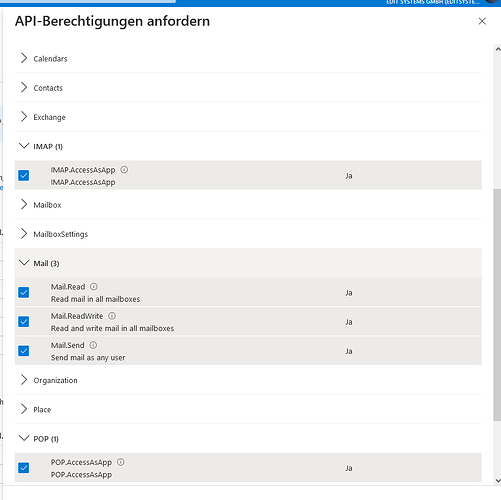The height and width of the screenshot is (500, 501).
Task: Uncheck the POP.AccessAsApp checkbox
Action: [x=24, y=468]
